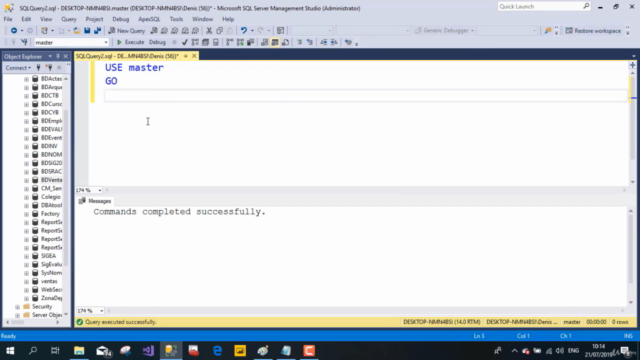This screenshot has height=360, width=640.
Task: Click the empty third line in query editor
Action: pyautogui.click(x=365, y=95)
